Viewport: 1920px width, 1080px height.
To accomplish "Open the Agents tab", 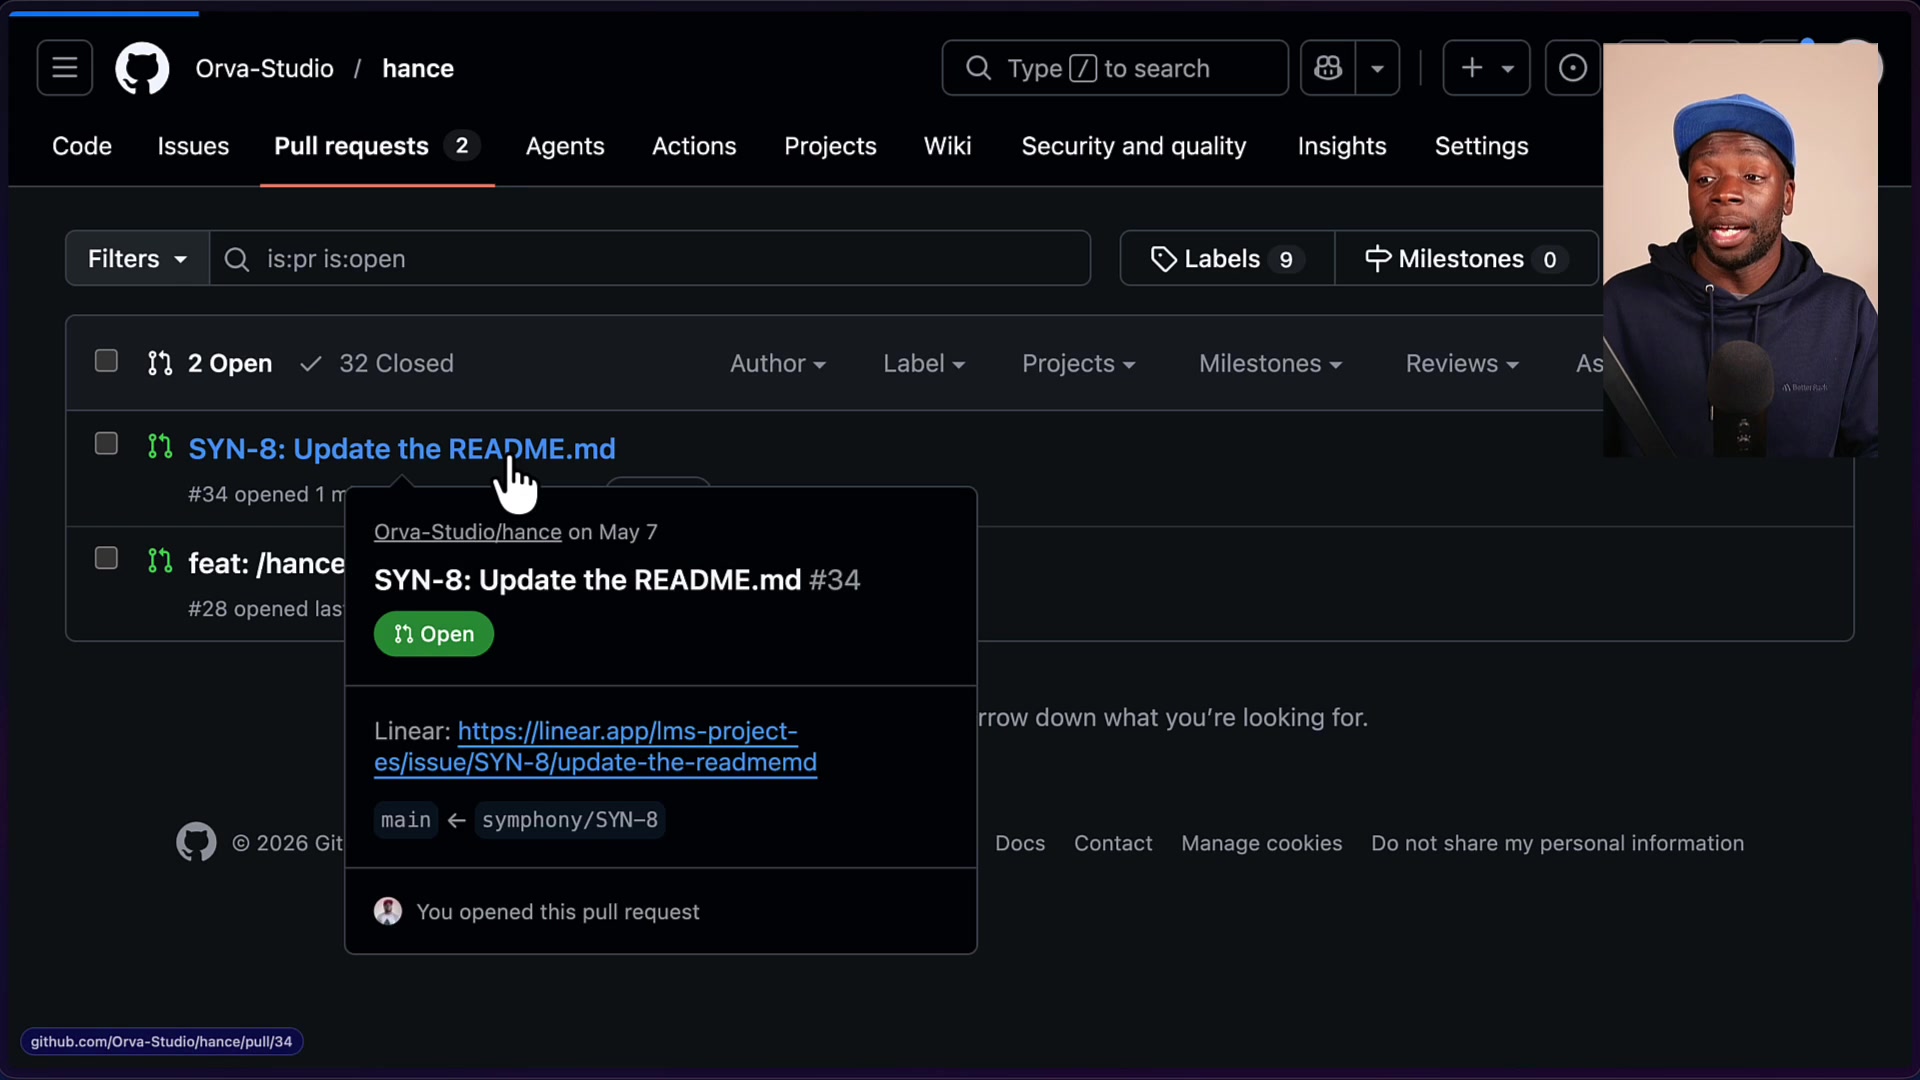I will coord(565,146).
